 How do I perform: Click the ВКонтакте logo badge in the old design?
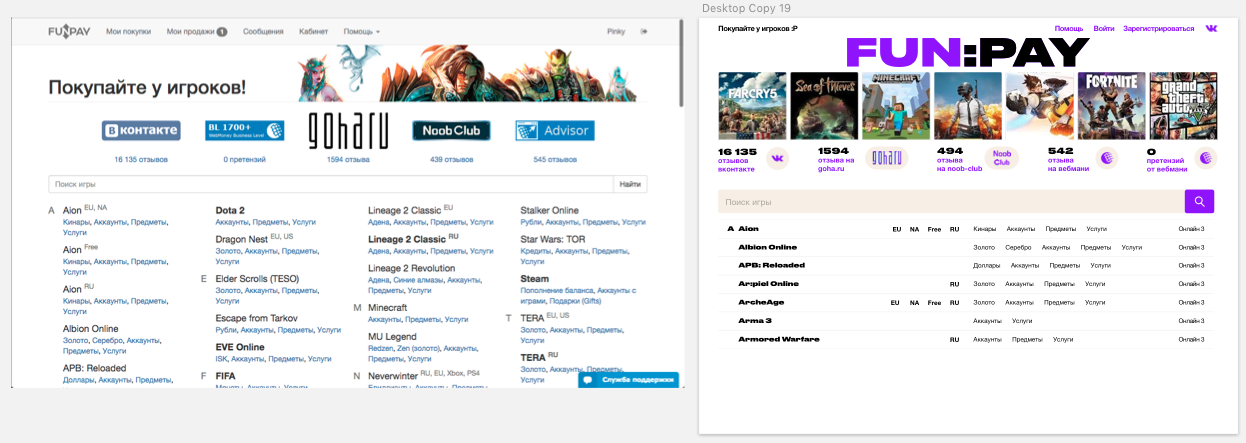pos(141,131)
